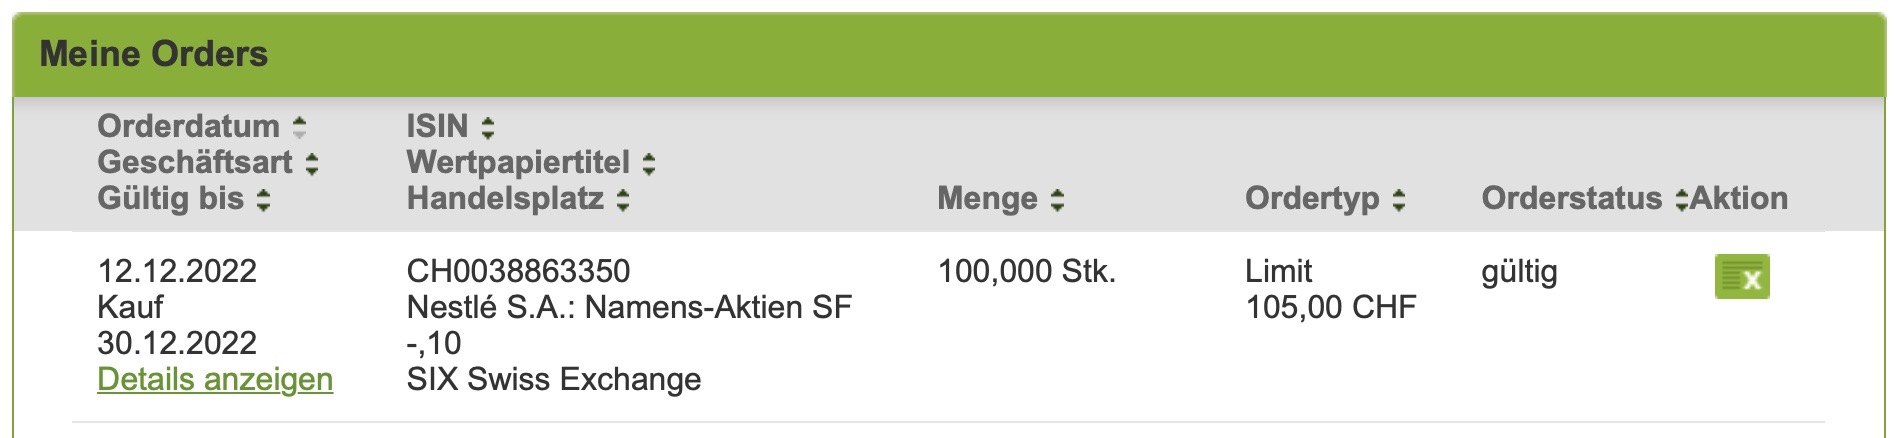Click the sort arrows next to Orderdatum
This screenshot has width=1900, height=438.
pos(299,127)
